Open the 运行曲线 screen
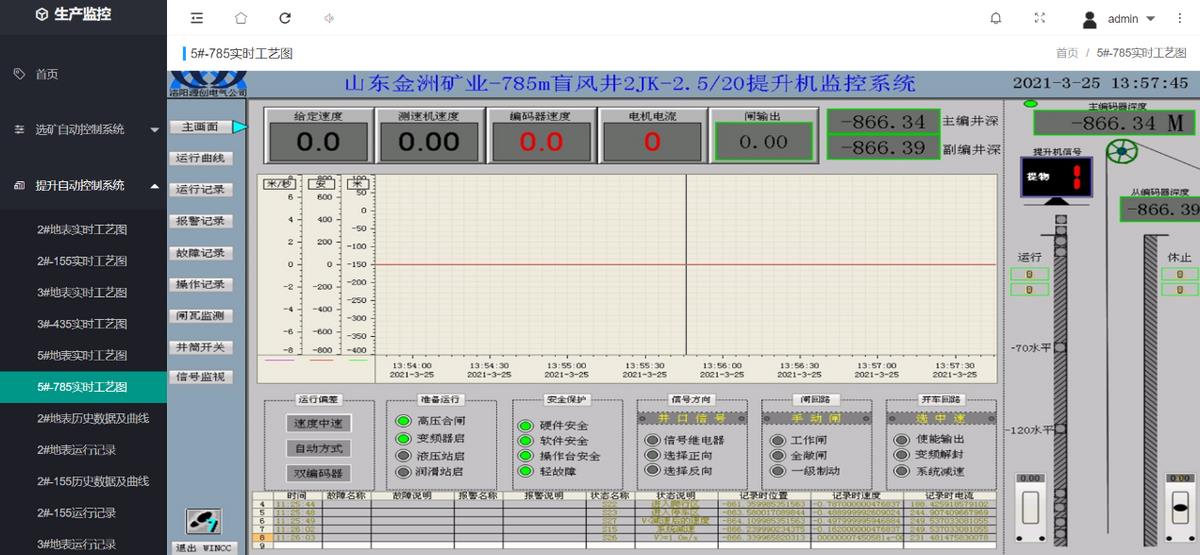 tap(201, 158)
